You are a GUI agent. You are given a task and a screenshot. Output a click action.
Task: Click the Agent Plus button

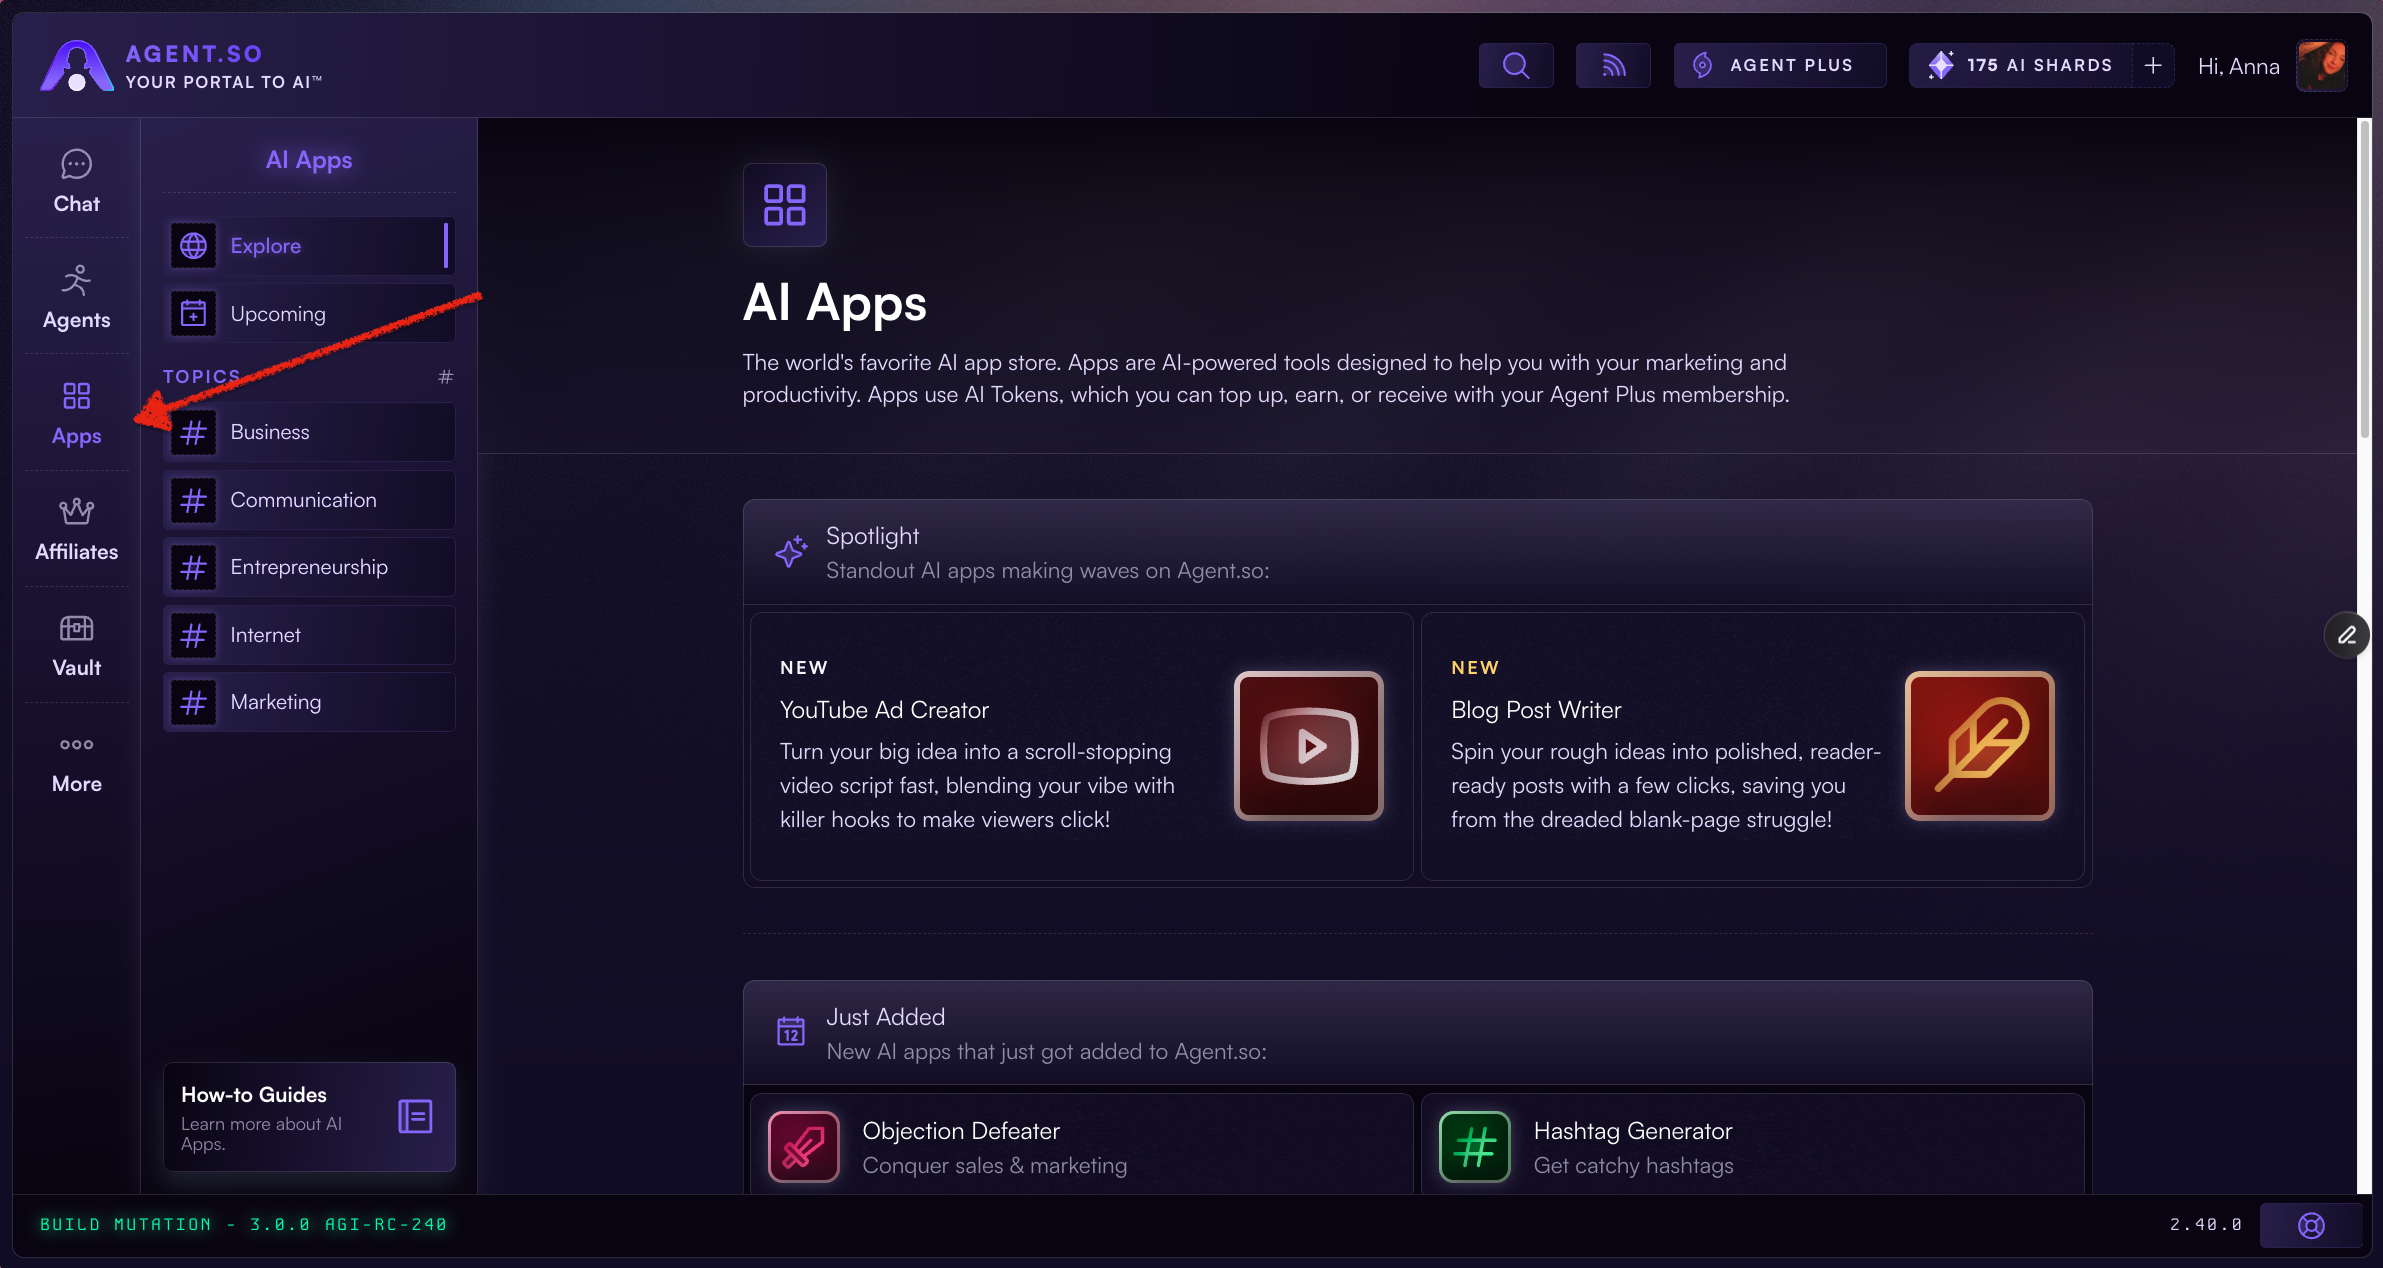[1779, 65]
